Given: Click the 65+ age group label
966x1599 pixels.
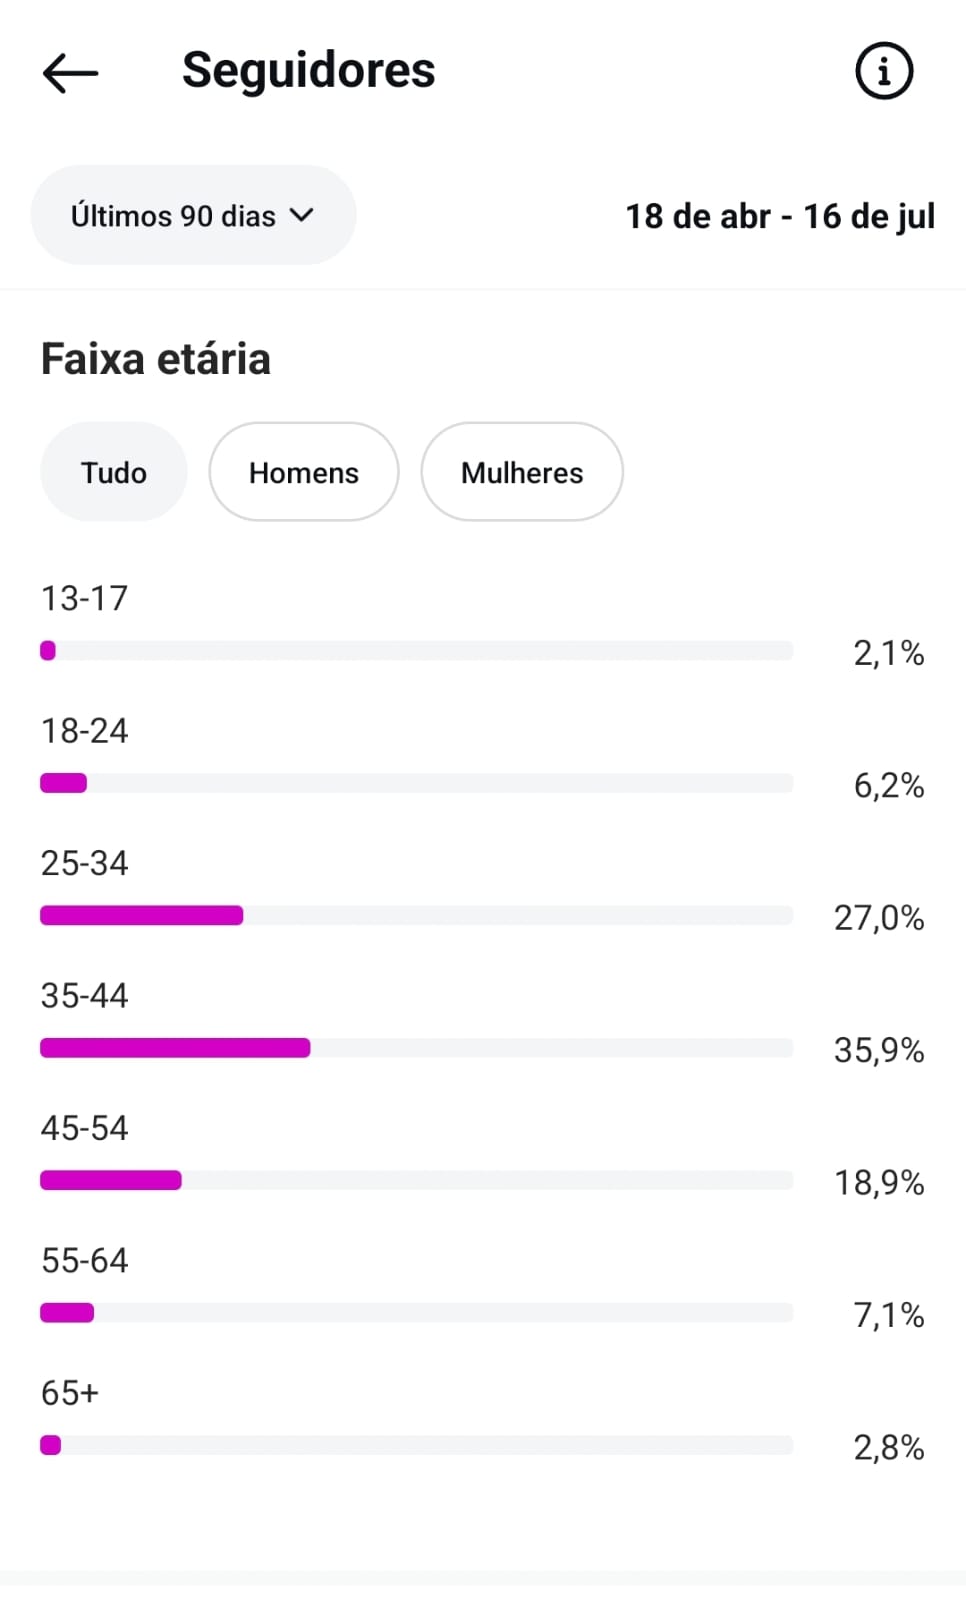Looking at the screenshot, I should click(70, 1393).
